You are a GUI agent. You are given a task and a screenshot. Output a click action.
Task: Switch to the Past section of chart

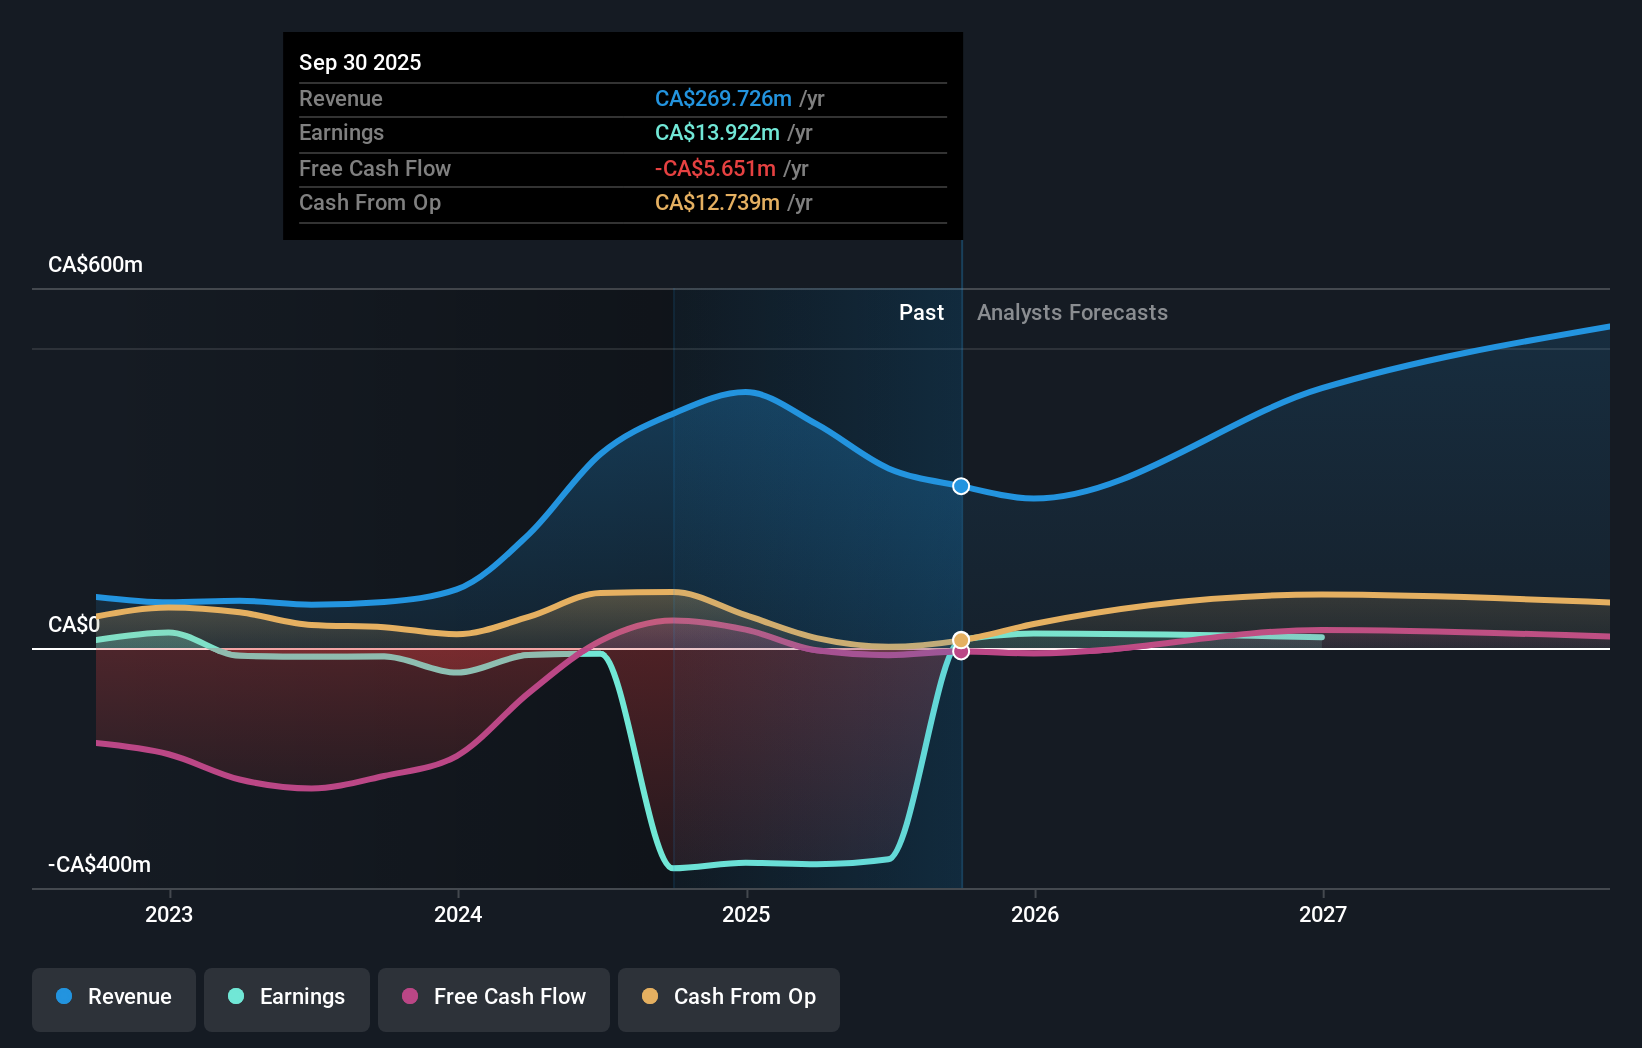[920, 312]
